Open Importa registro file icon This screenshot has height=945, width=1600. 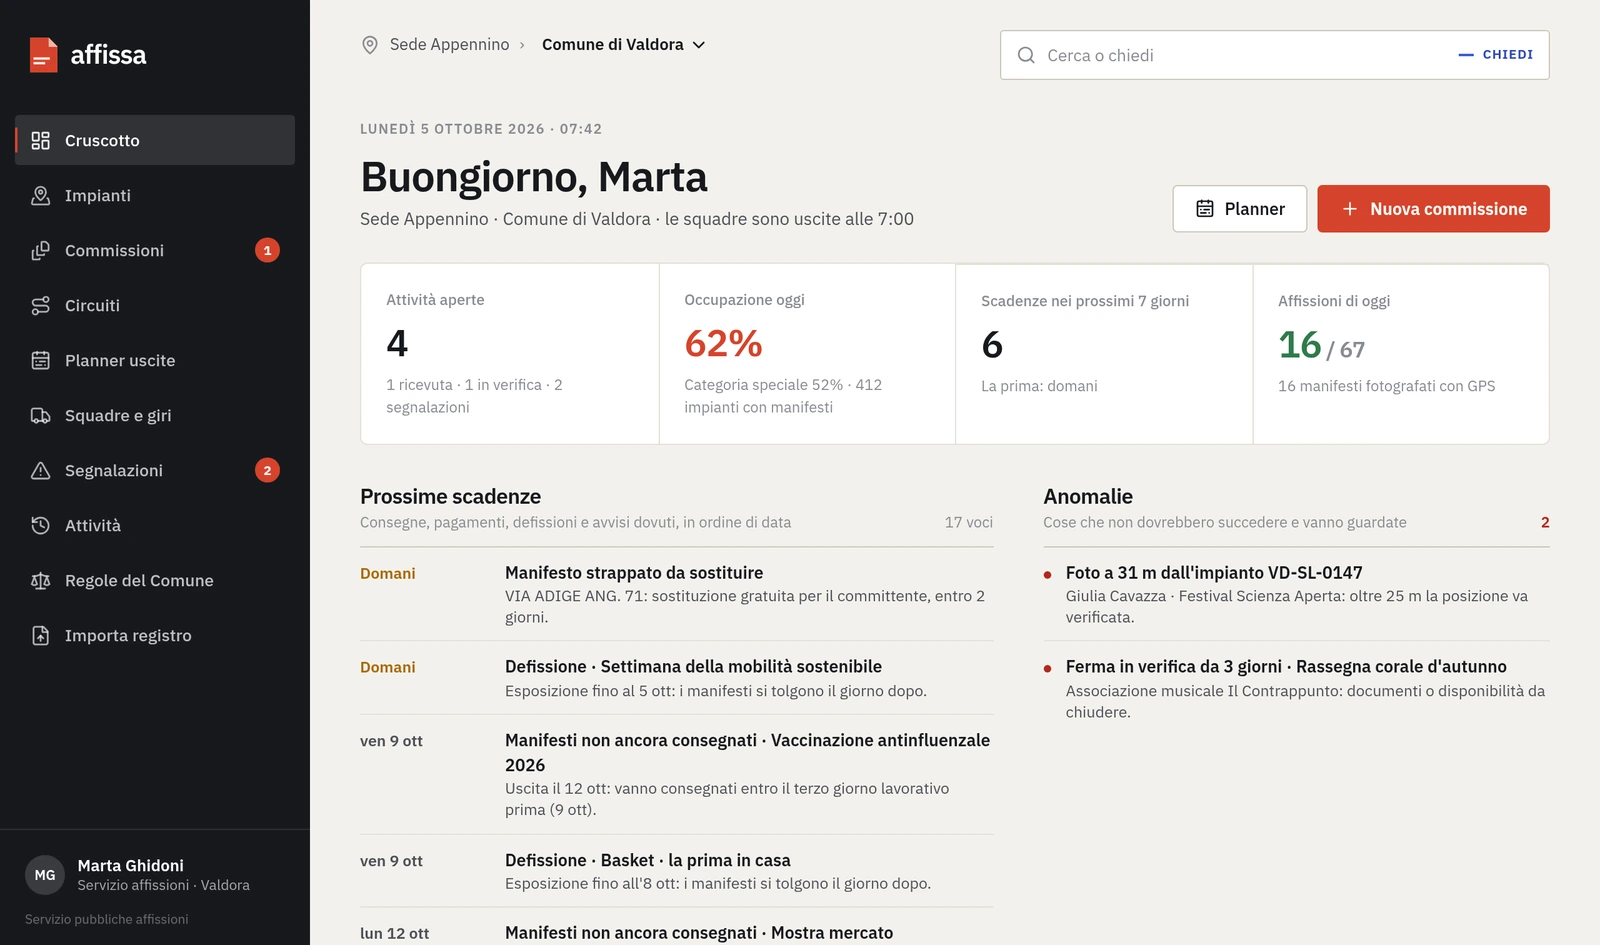point(40,635)
